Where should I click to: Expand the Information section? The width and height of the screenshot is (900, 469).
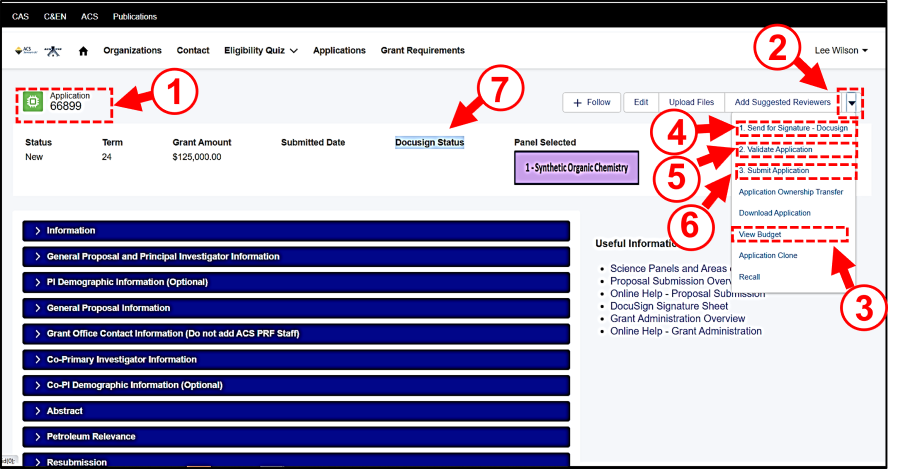click(x=70, y=230)
